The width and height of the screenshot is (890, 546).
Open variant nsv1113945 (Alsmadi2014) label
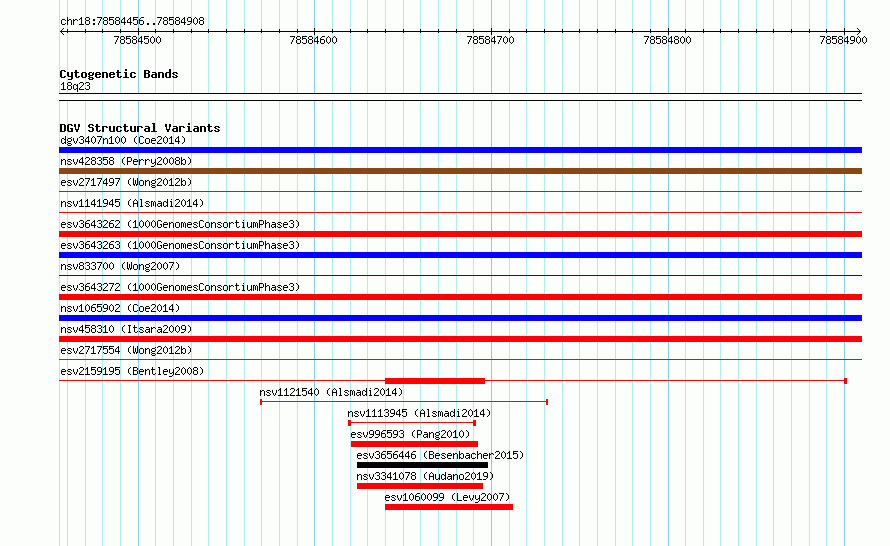point(419,413)
